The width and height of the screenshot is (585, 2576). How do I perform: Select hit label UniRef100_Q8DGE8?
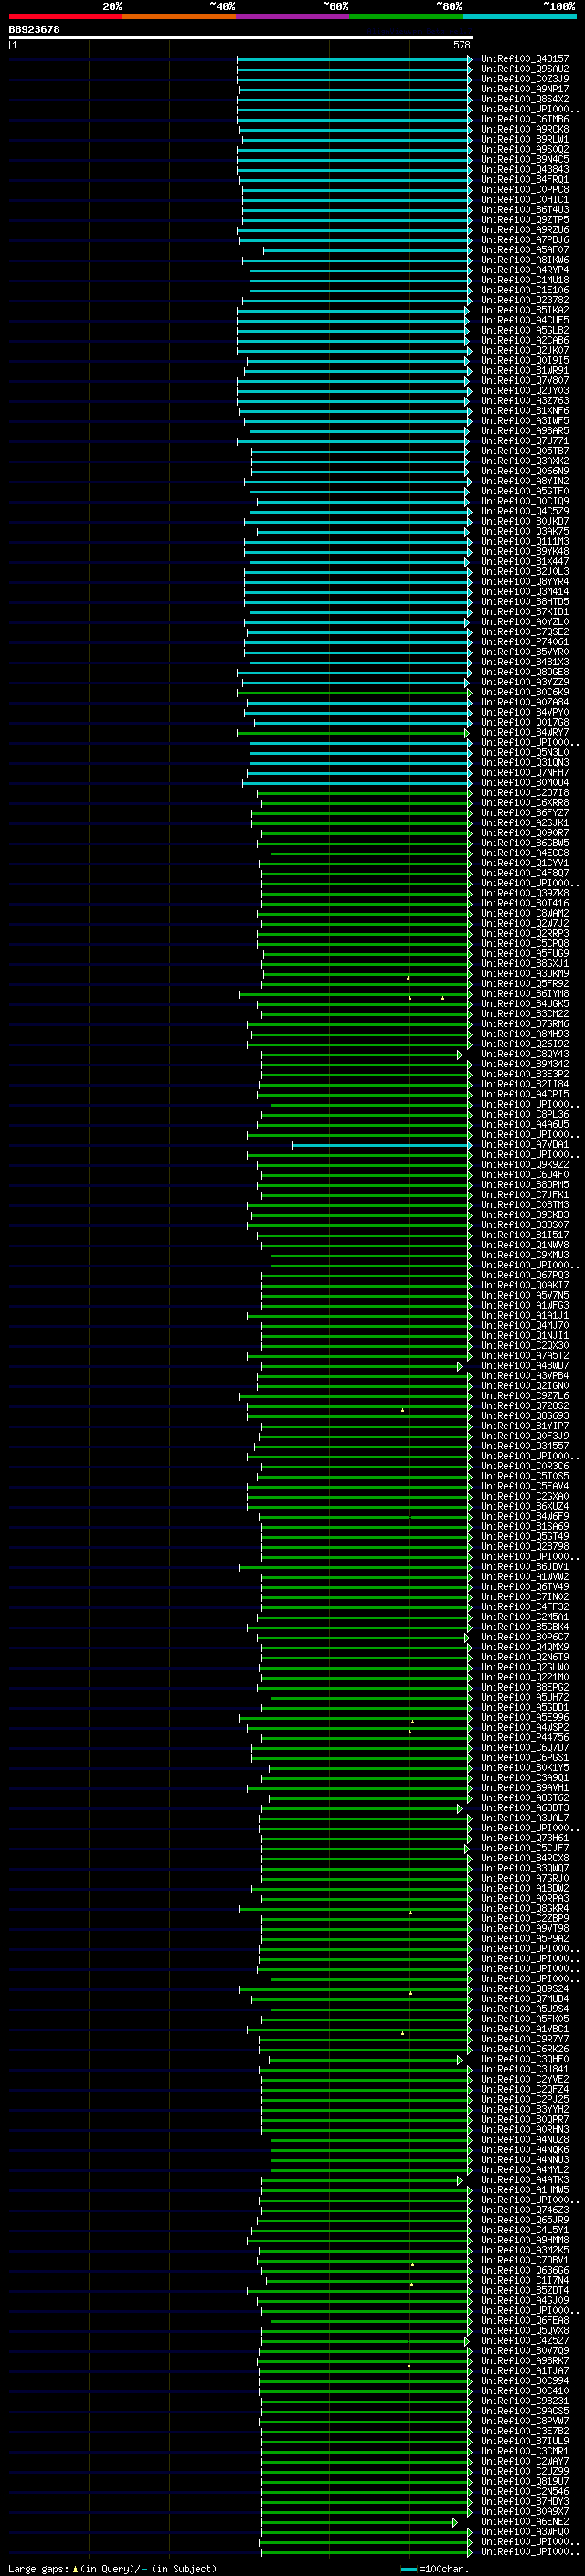point(525,673)
